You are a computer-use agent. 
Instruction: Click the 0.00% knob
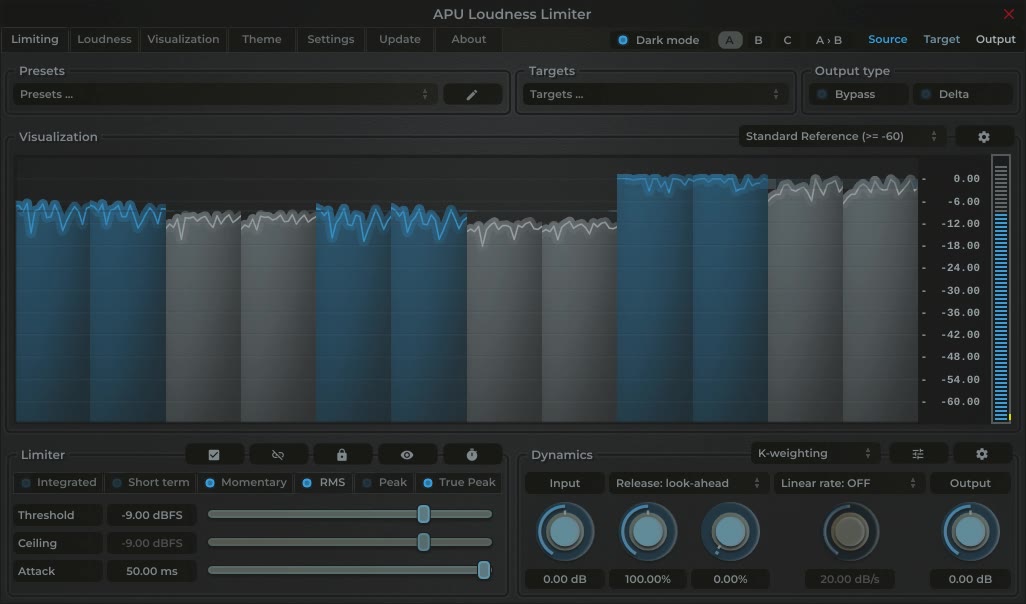click(x=730, y=532)
